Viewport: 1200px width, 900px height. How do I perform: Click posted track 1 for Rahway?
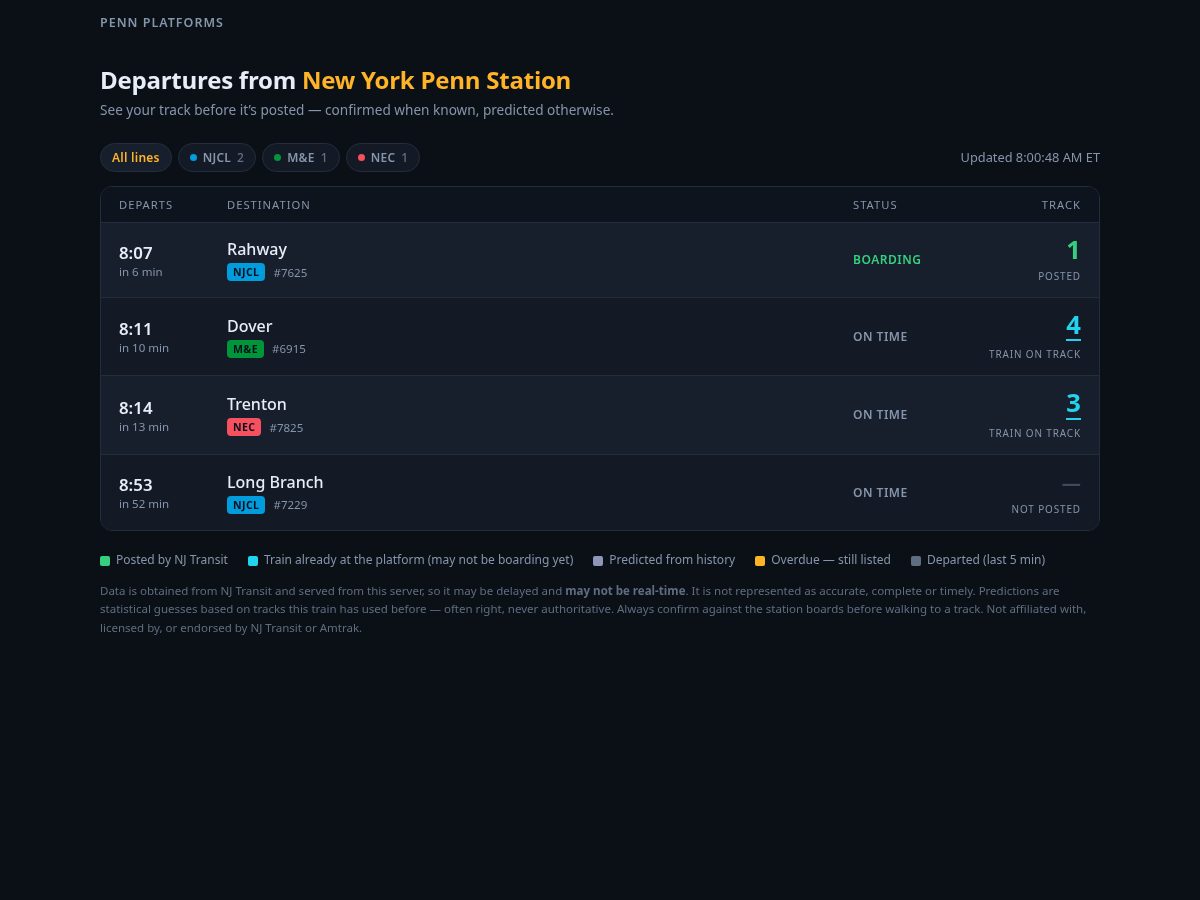point(1073,250)
